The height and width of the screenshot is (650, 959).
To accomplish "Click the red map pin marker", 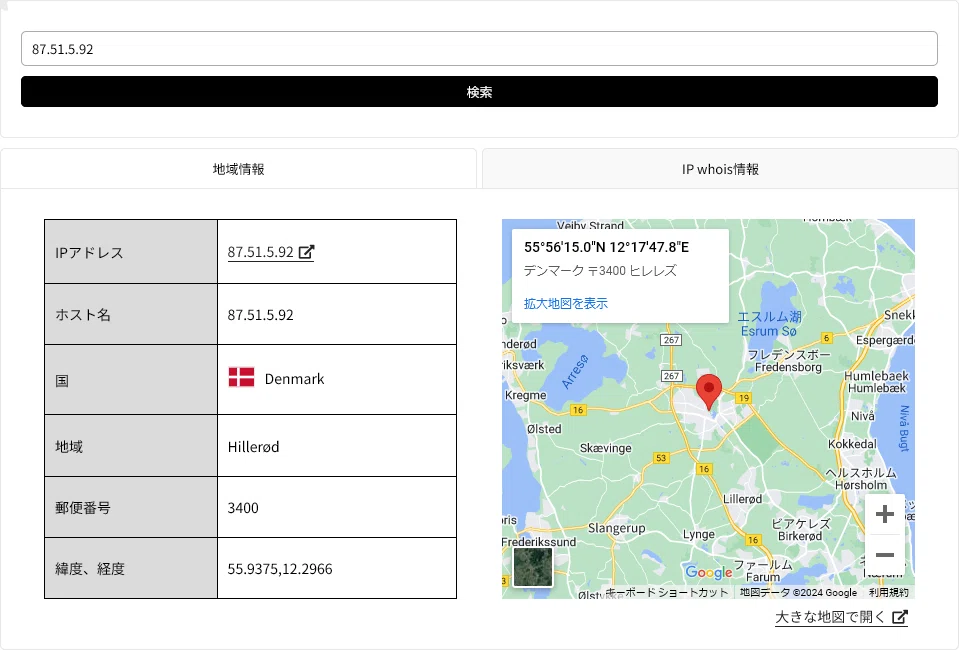I will (709, 392).
